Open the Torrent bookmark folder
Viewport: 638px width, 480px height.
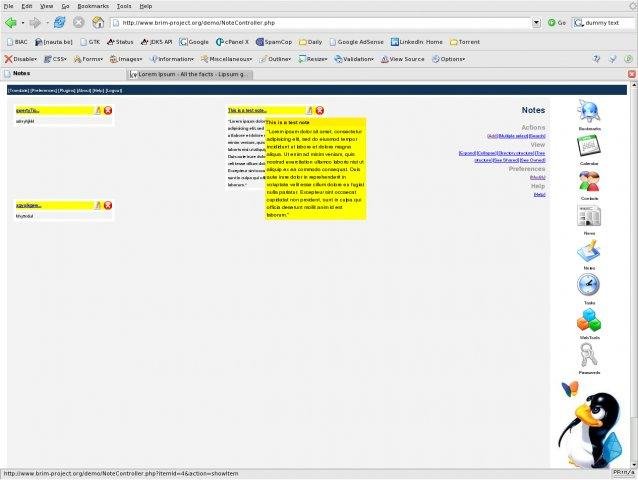click(465, 42)
